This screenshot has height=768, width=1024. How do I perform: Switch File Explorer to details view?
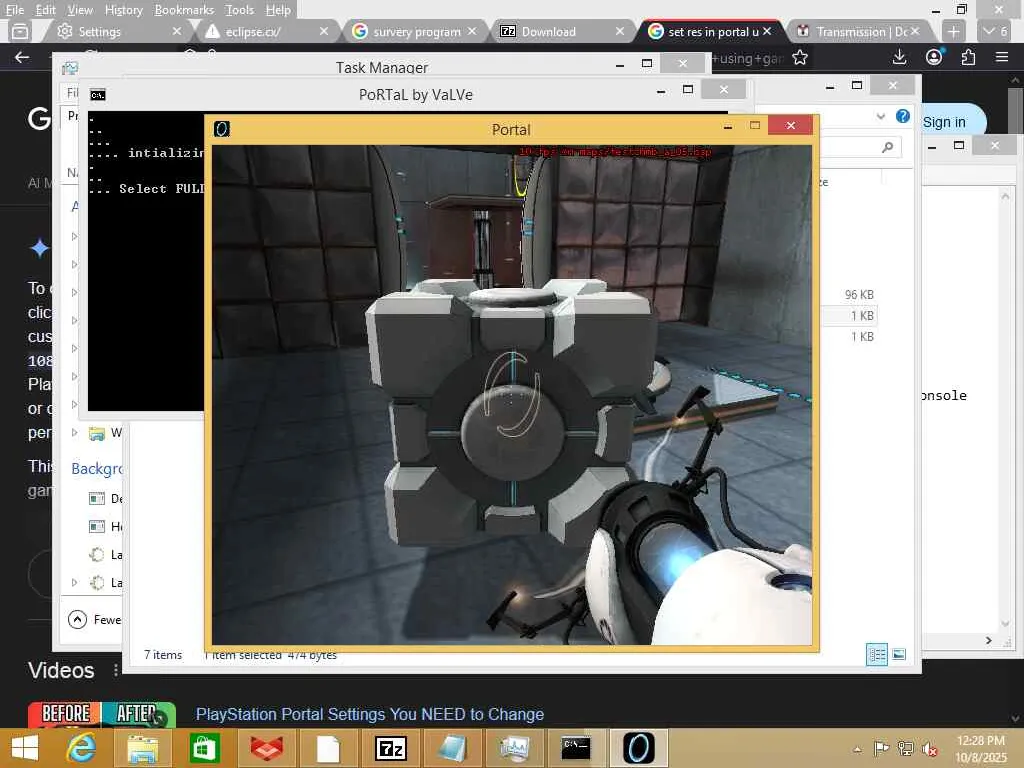click(x=876, y=654)
